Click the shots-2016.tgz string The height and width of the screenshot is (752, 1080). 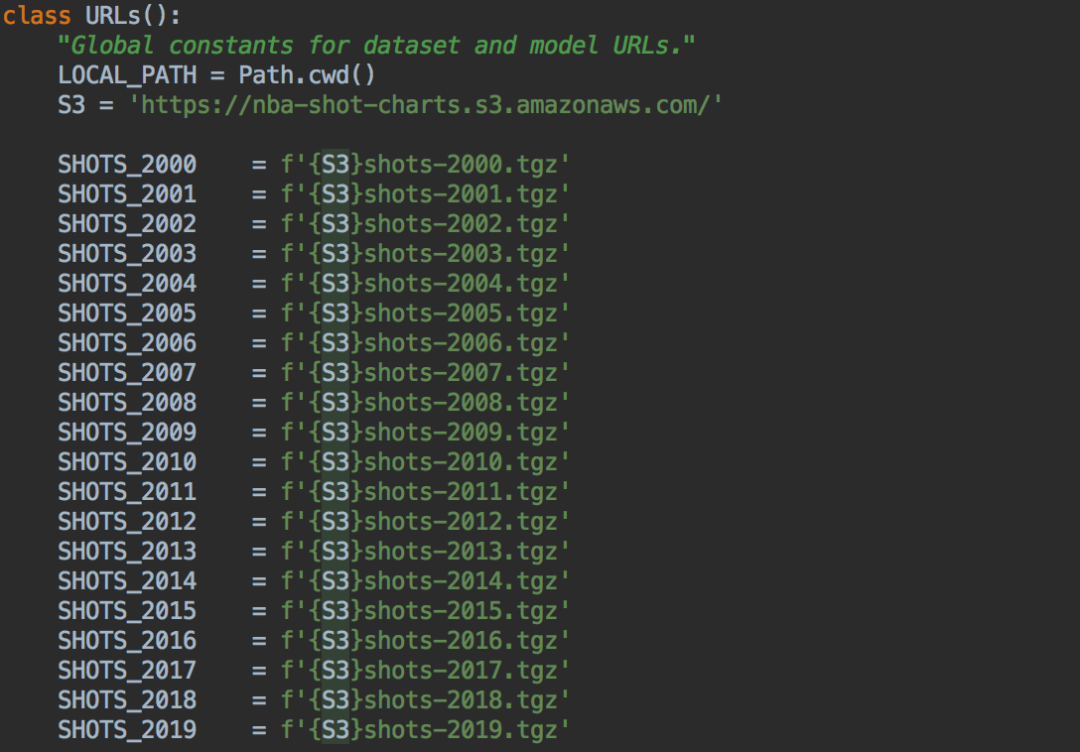[461, 640]
